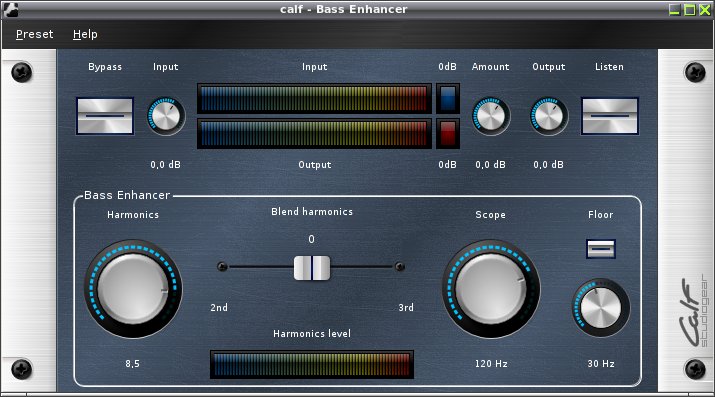Click the large Scope knob

pos(491,289)
